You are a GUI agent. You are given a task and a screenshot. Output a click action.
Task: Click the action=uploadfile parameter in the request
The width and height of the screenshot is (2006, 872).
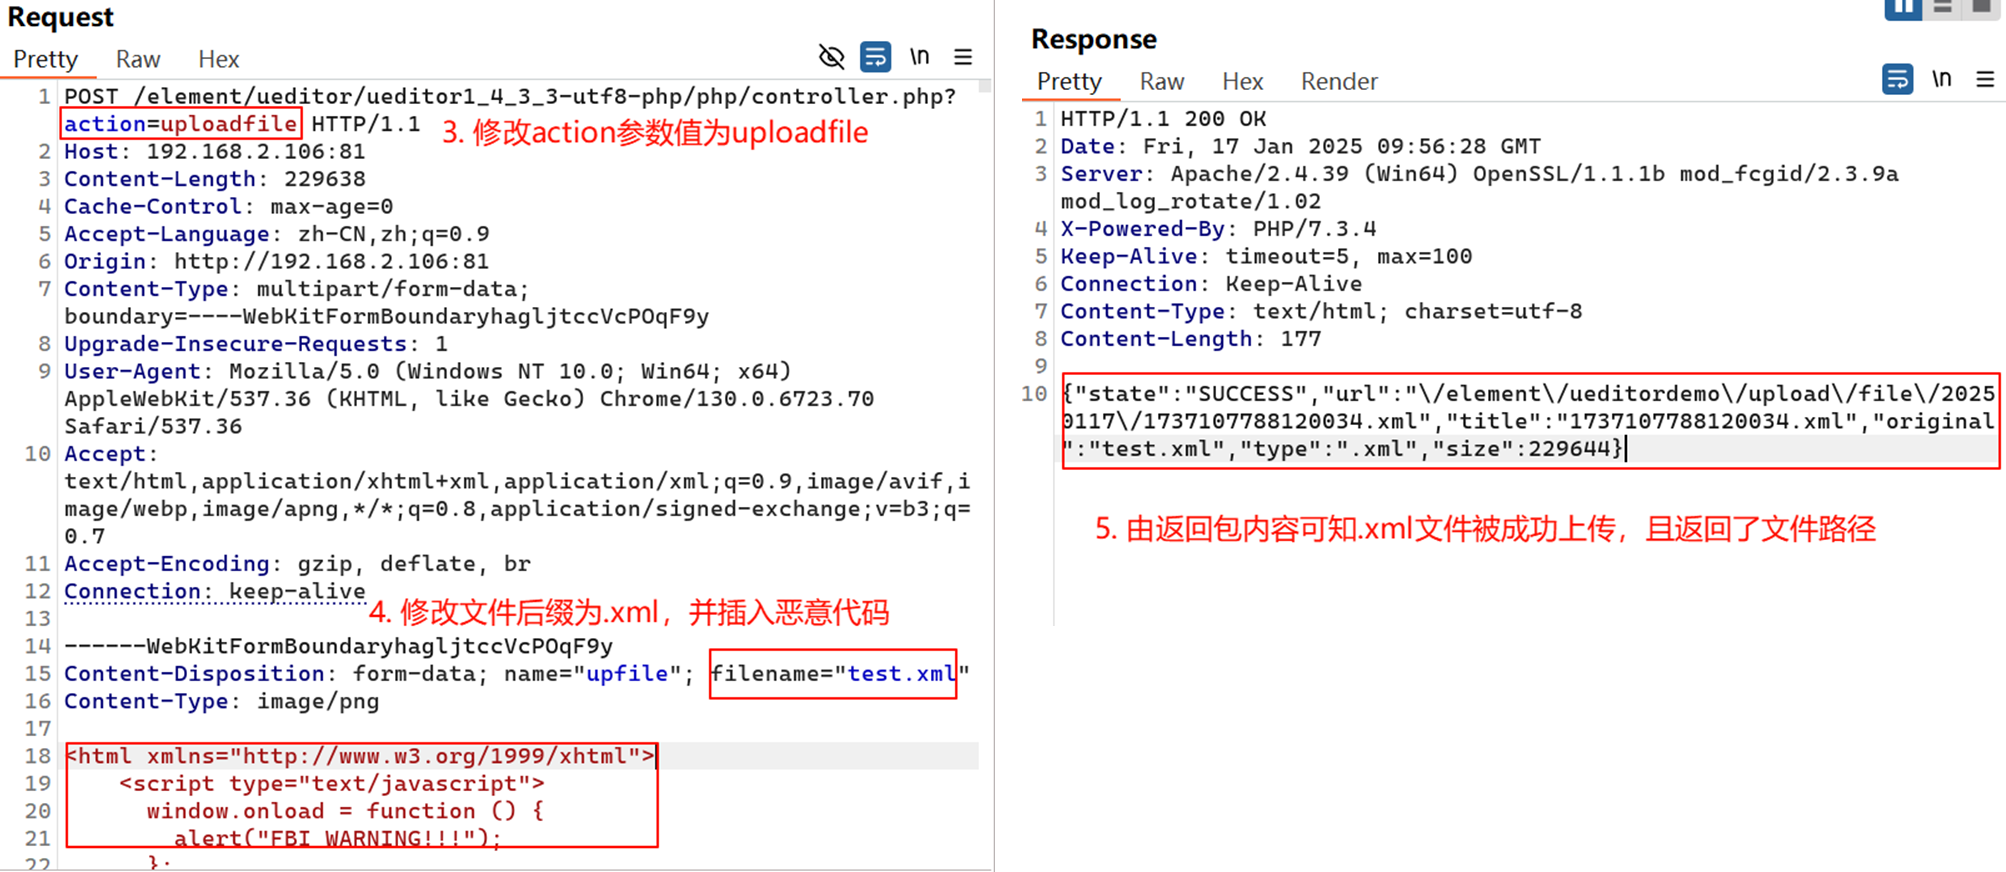pyautogui.click(x=181, y=124)
